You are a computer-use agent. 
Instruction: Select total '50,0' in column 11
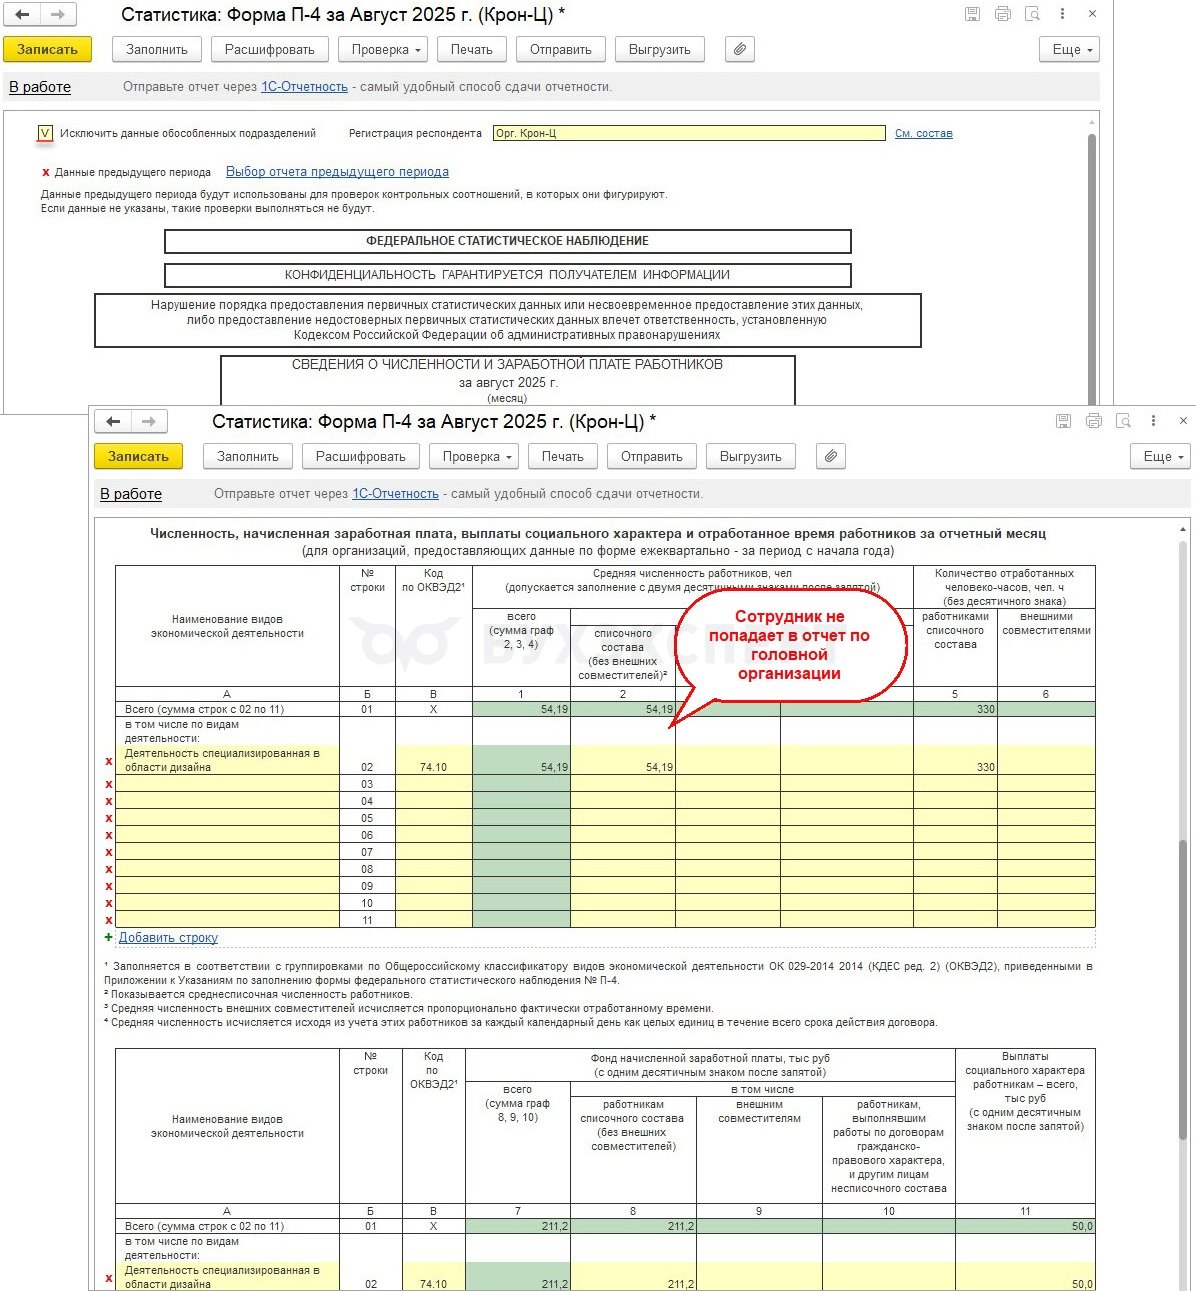coord(1025,1226)
